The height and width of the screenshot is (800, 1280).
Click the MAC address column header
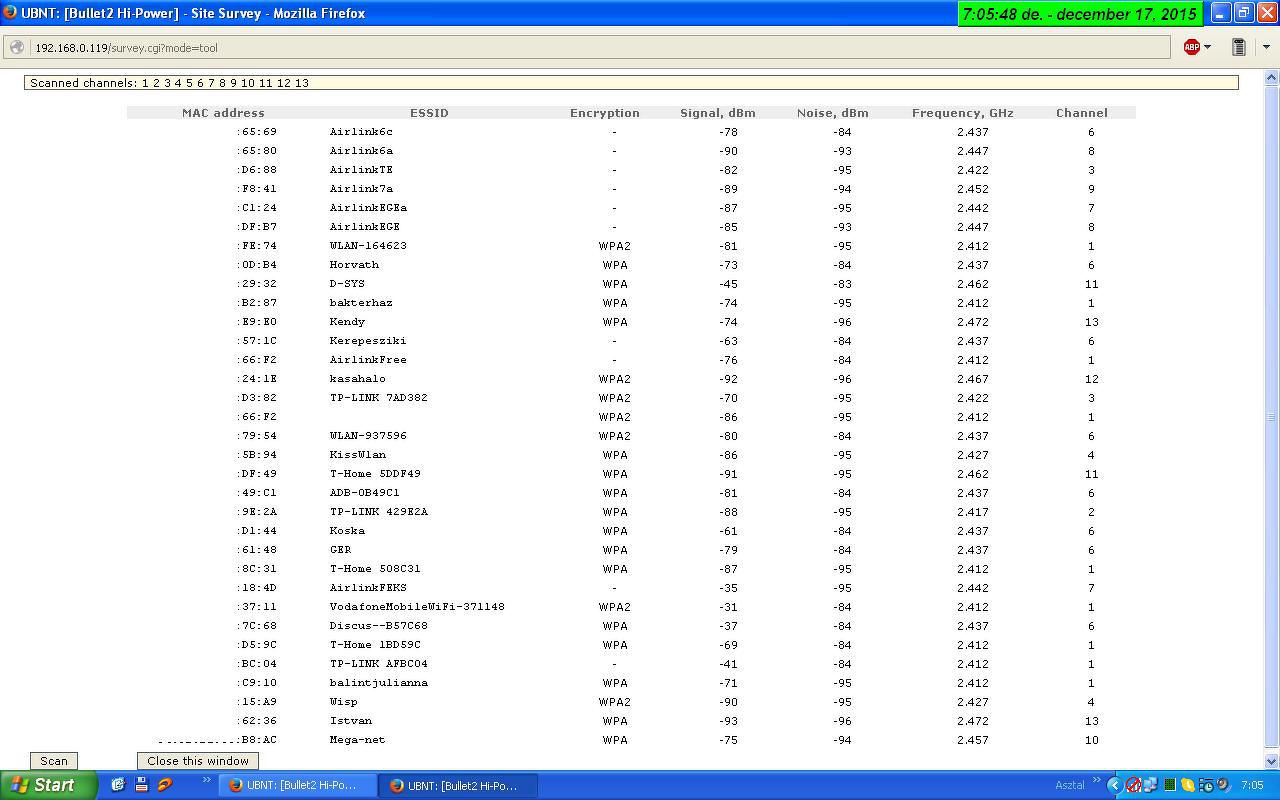223,113
